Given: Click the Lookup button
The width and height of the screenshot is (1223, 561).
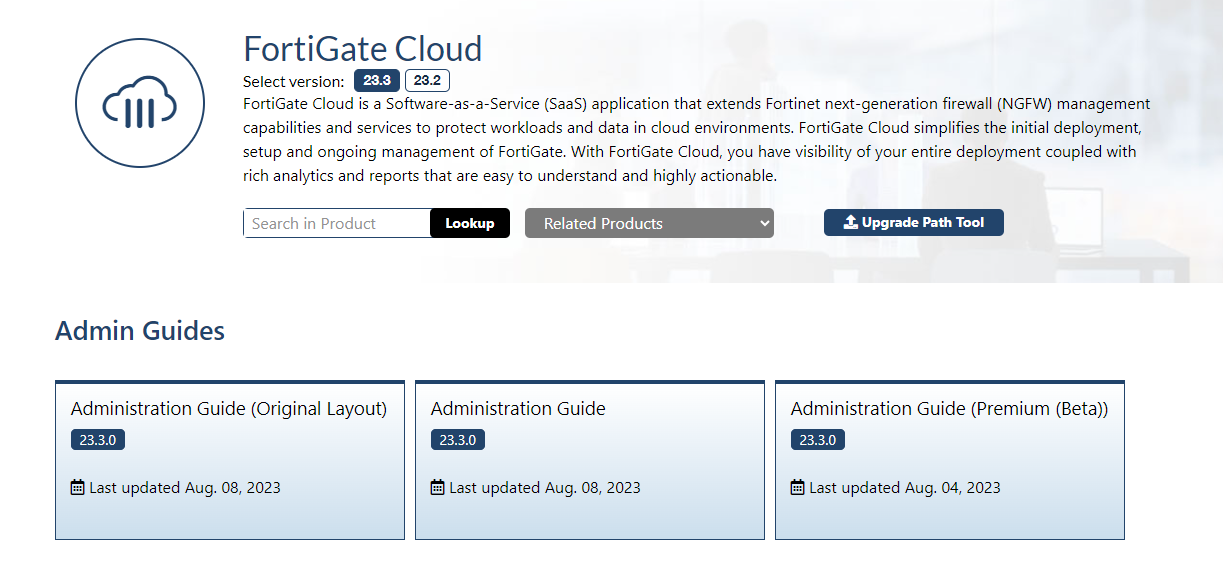Looking at the screenshot, I should 470,223.
